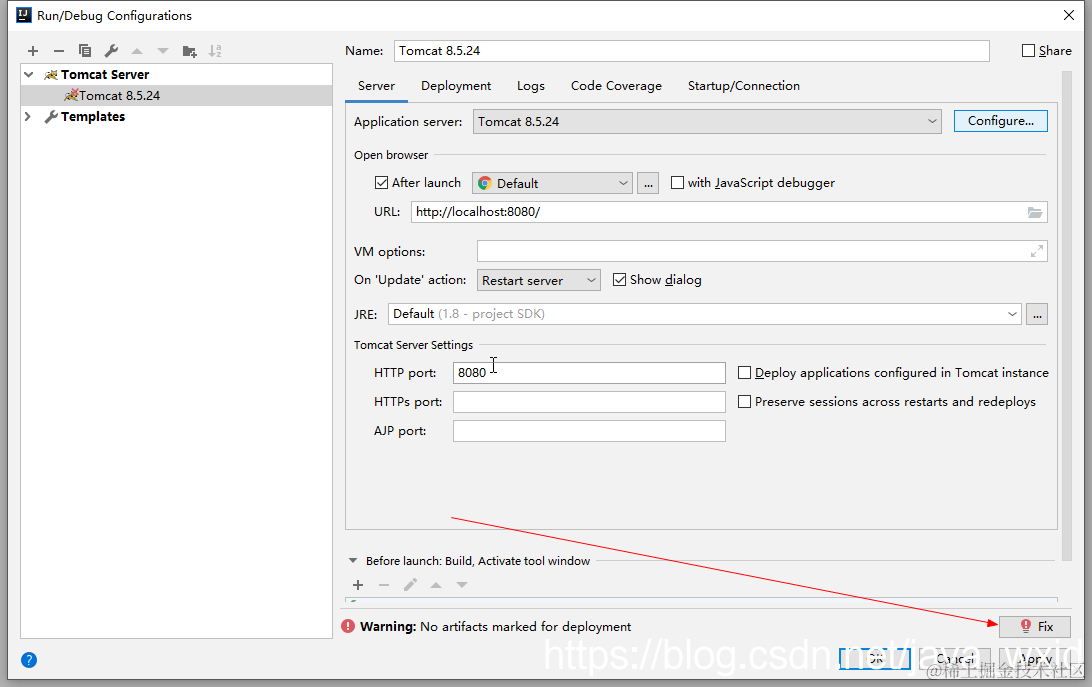Click the OK button
This screenshot has height=687, width=1092.
point(875,658)
